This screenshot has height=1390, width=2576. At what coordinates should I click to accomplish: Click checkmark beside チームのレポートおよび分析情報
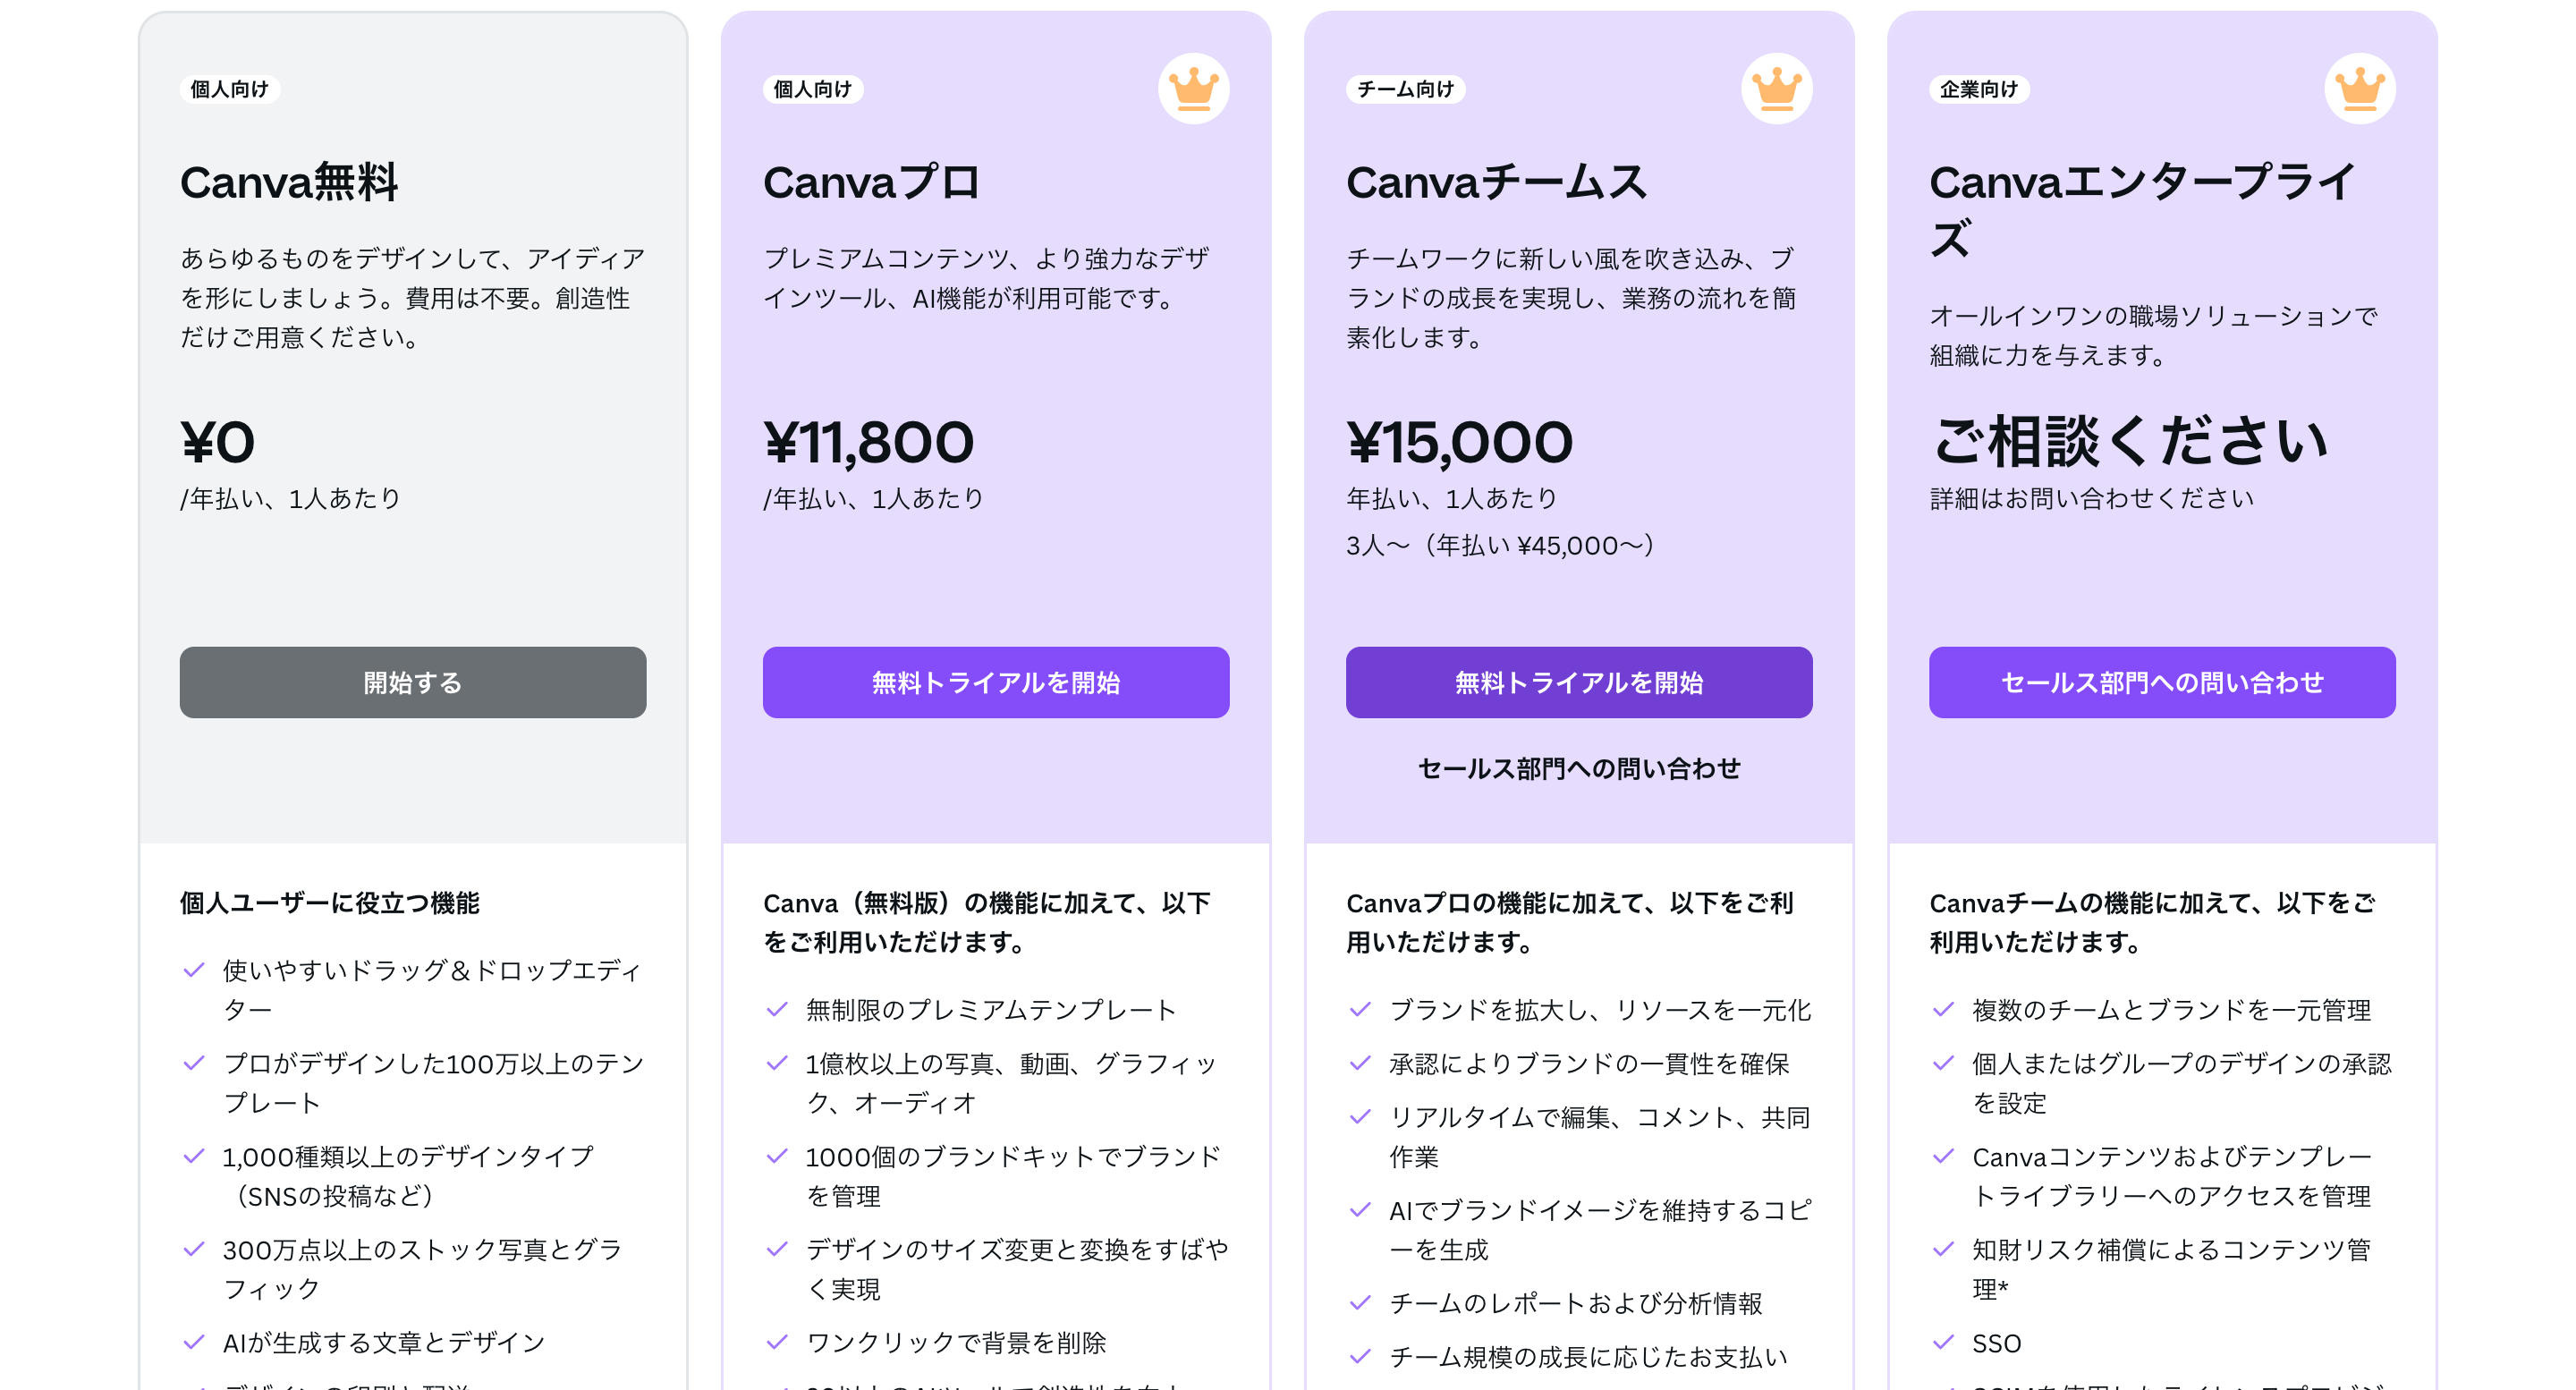[1360, 1303]
